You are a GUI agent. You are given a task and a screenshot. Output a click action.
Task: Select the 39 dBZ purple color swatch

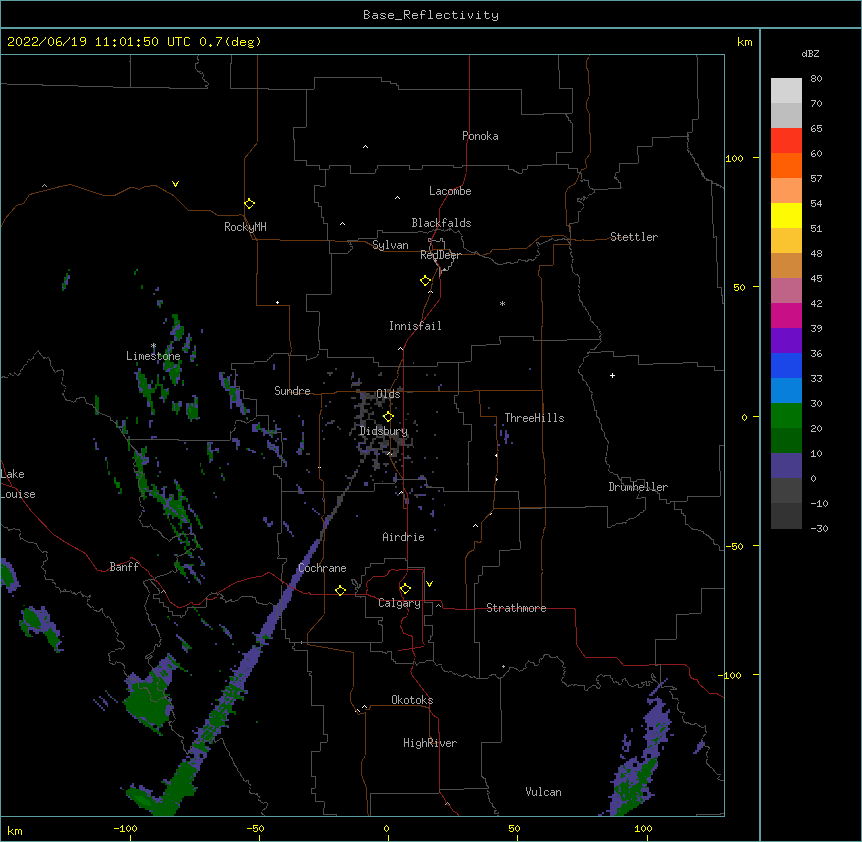click(786, 340)
